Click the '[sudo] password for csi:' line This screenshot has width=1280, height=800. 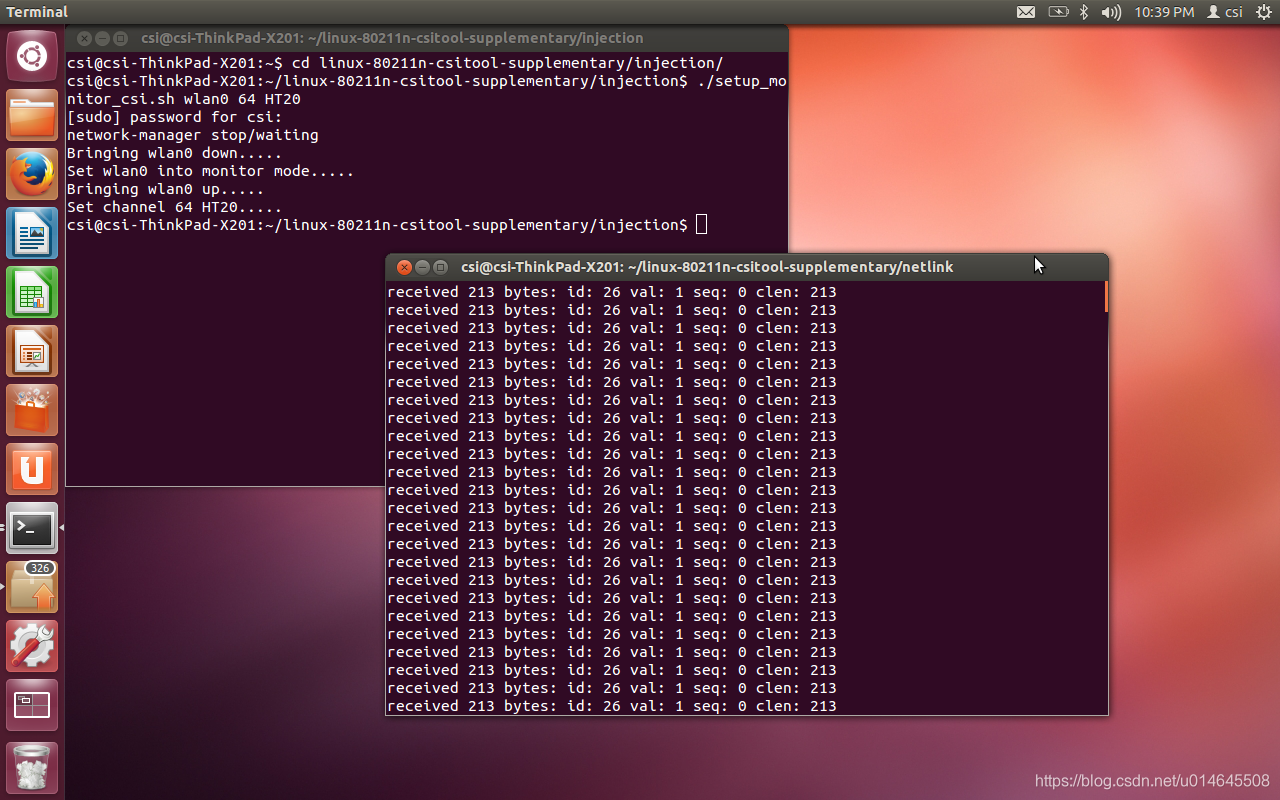click(x=174, y=117)
